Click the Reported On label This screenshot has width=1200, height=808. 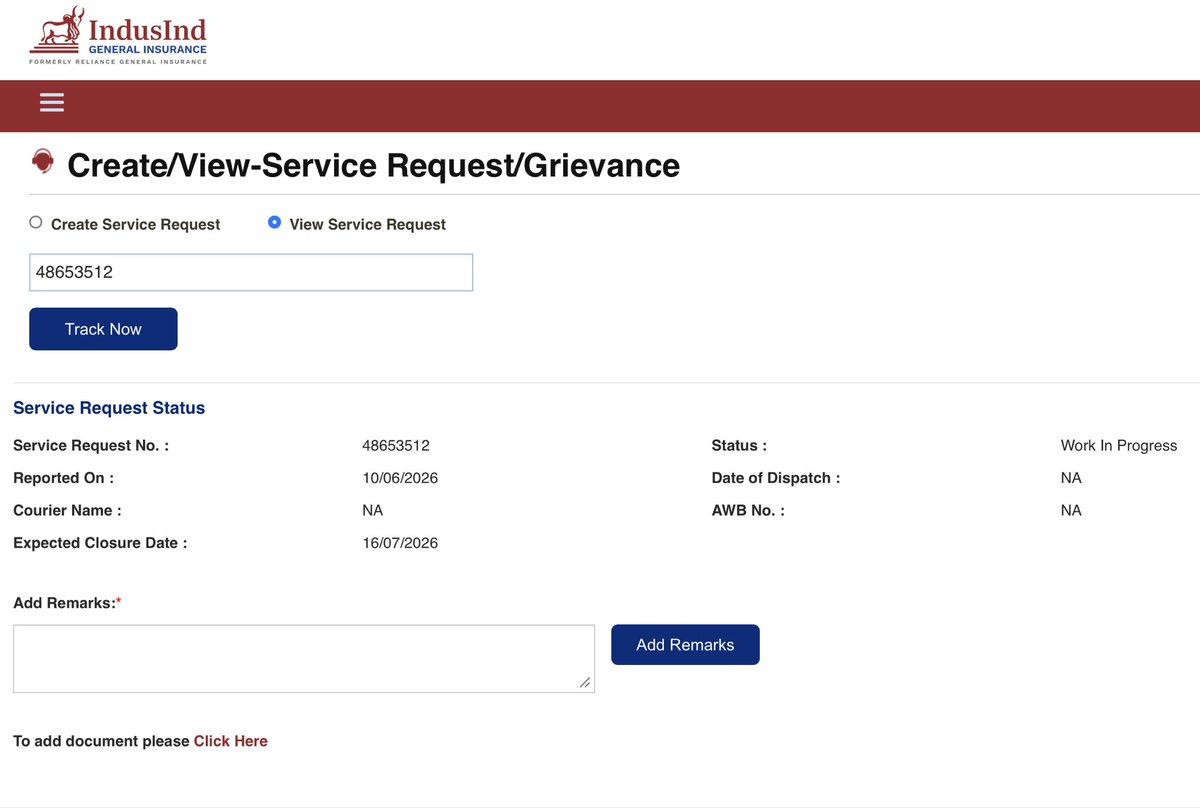63,478
